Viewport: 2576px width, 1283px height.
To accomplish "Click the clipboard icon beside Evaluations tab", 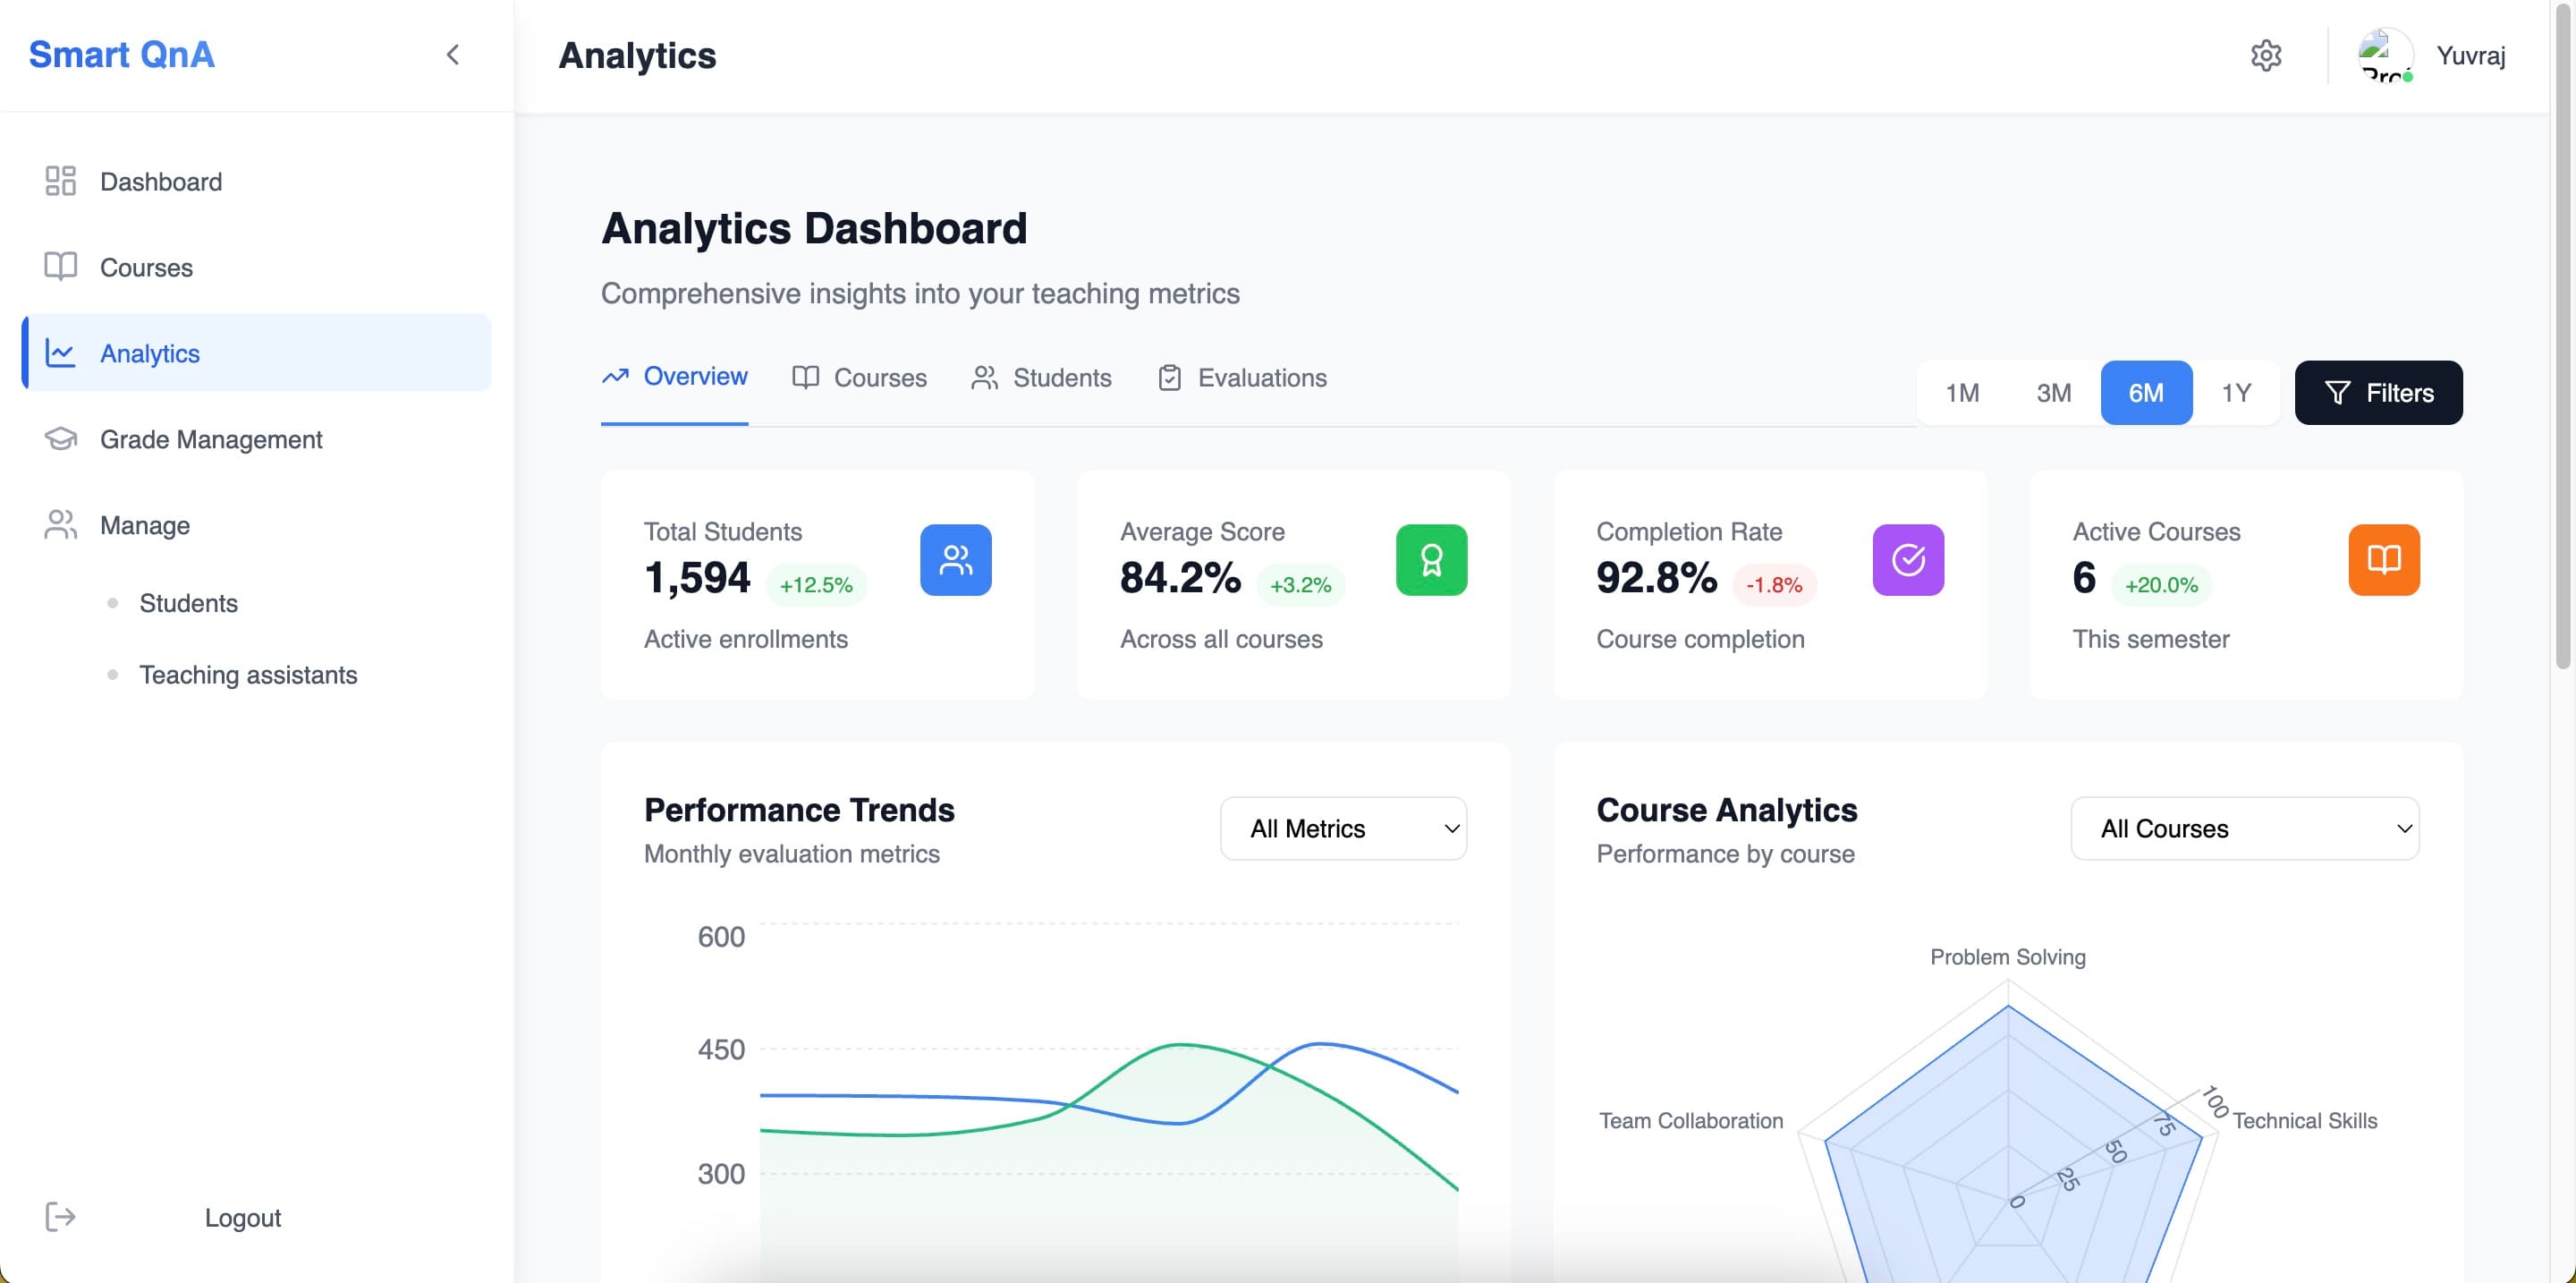I will [x=1170, y=377].
